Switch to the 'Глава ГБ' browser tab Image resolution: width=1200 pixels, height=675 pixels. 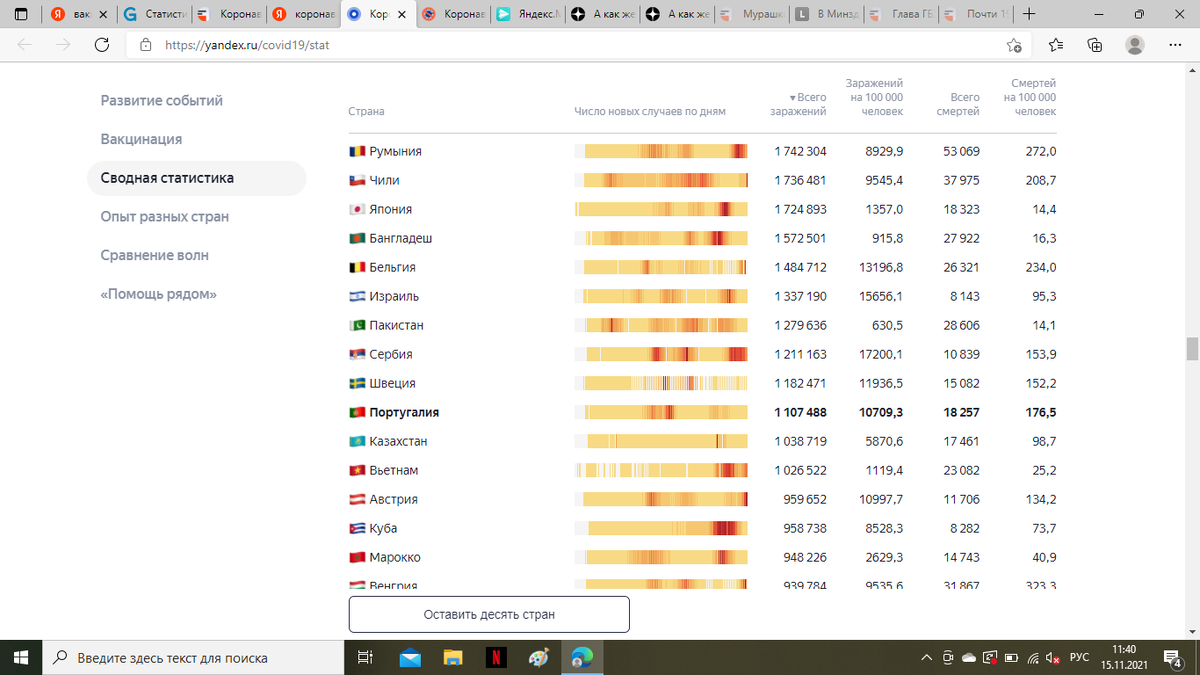pos(899,15)
